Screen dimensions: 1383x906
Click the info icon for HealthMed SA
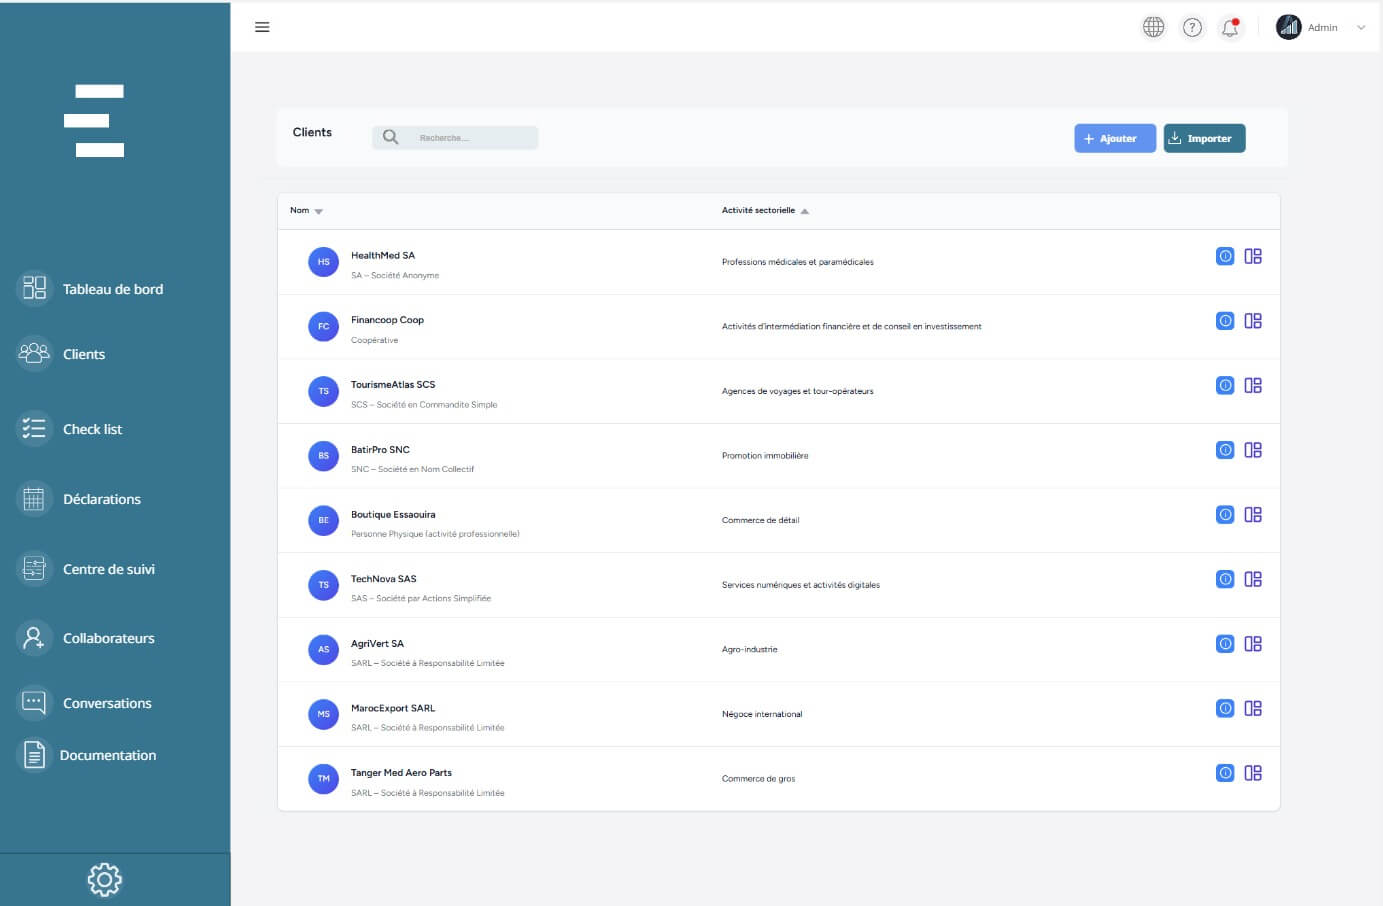tap(1225, 256)
